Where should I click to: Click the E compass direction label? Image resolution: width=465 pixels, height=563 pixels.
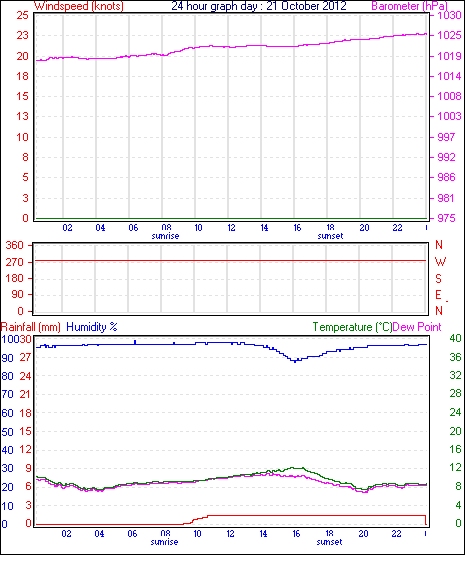(x=438, y=295)
